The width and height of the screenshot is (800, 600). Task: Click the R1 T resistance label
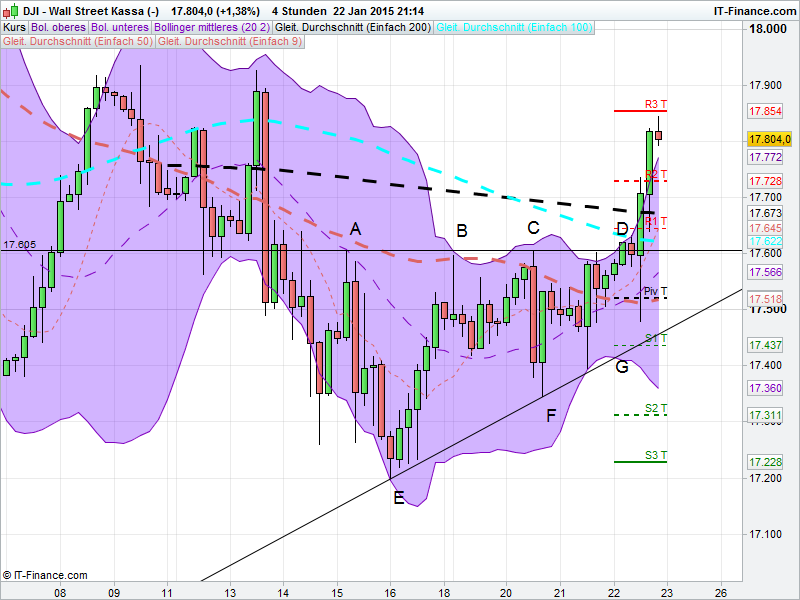click(x=656, y=221)
